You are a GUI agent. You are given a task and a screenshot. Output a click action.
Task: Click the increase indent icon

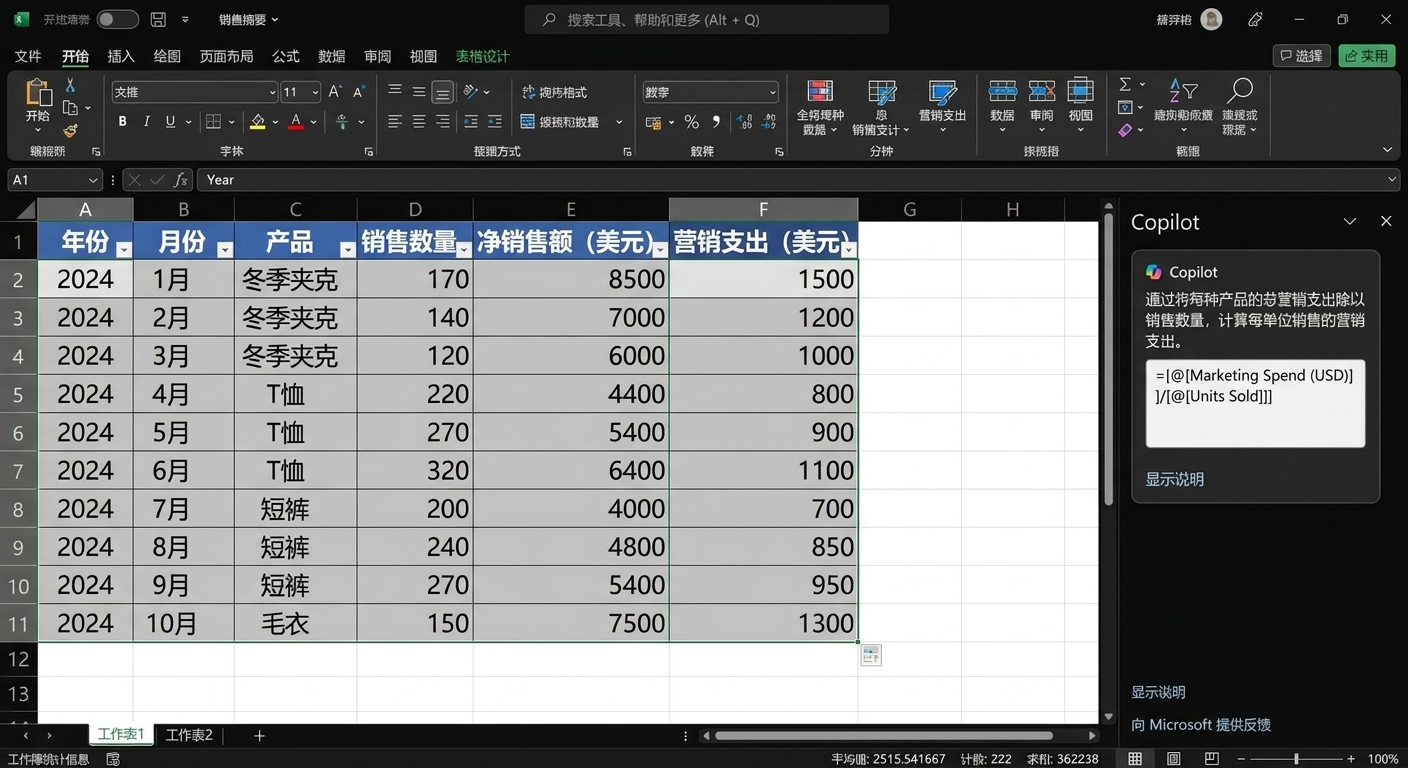494,122
